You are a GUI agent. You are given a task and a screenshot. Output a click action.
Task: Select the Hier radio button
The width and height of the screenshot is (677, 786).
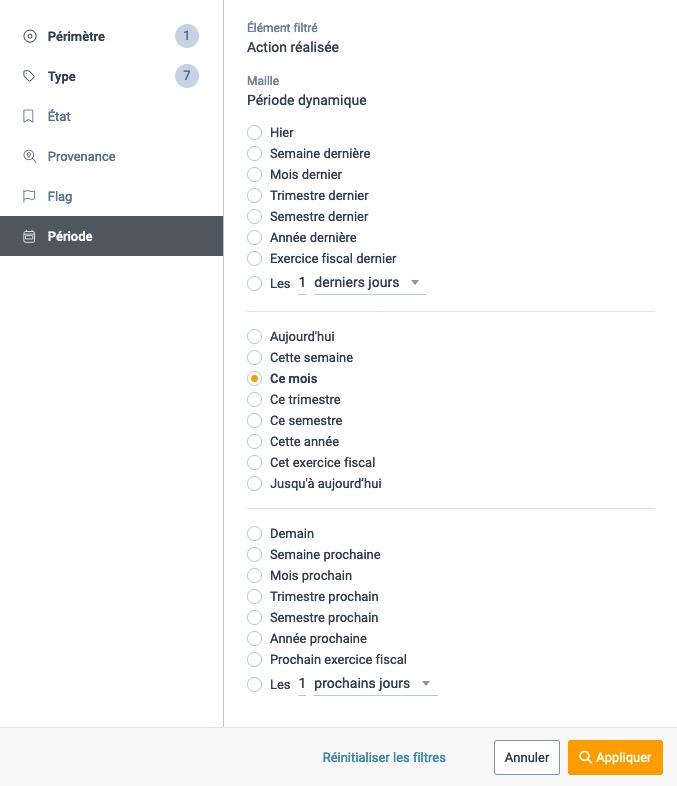(255, 132)
